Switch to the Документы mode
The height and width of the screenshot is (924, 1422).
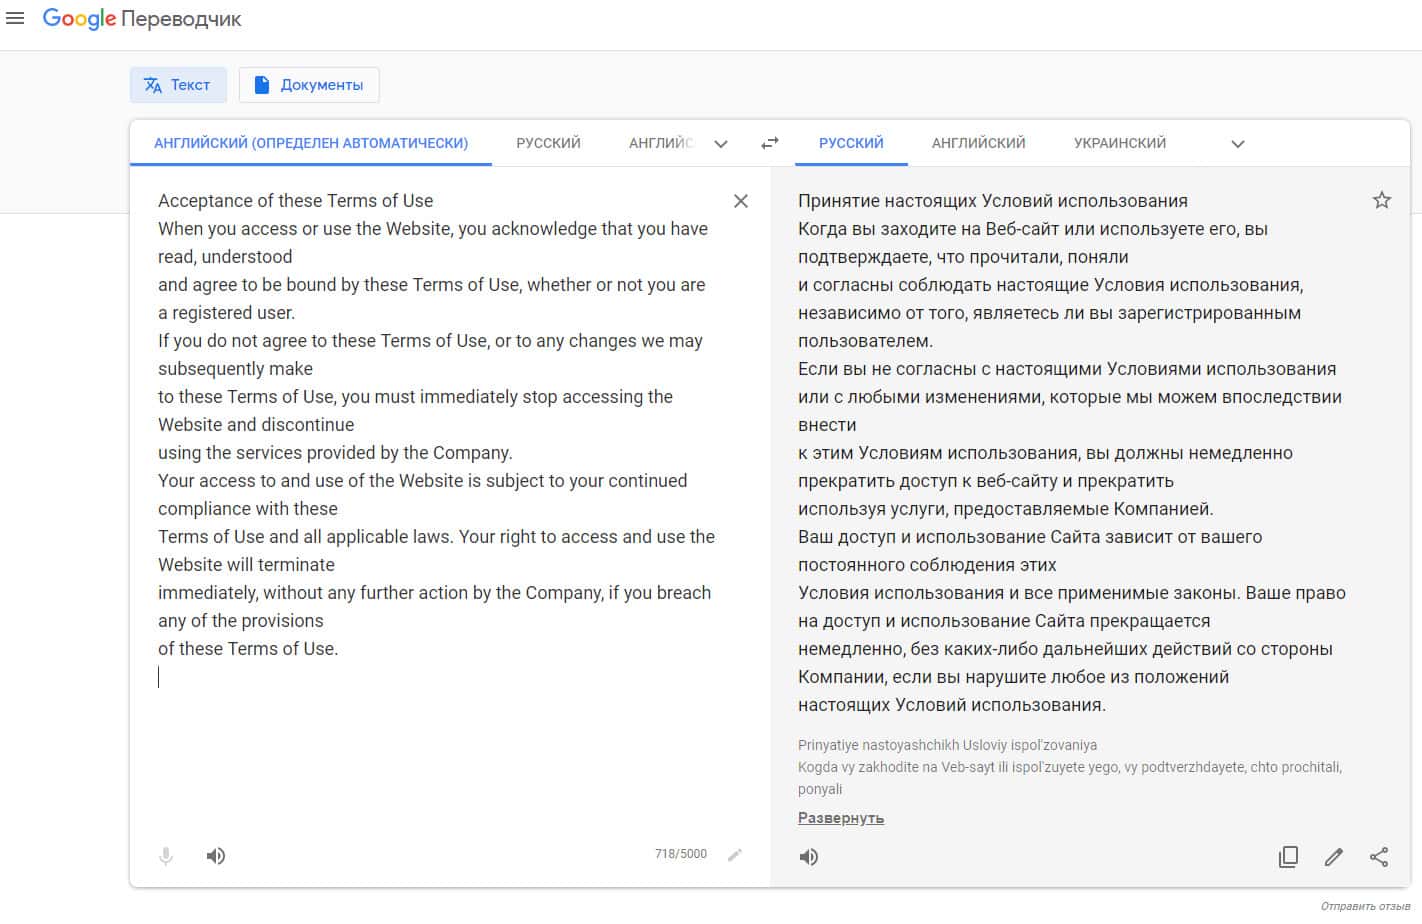pos(309,85)
